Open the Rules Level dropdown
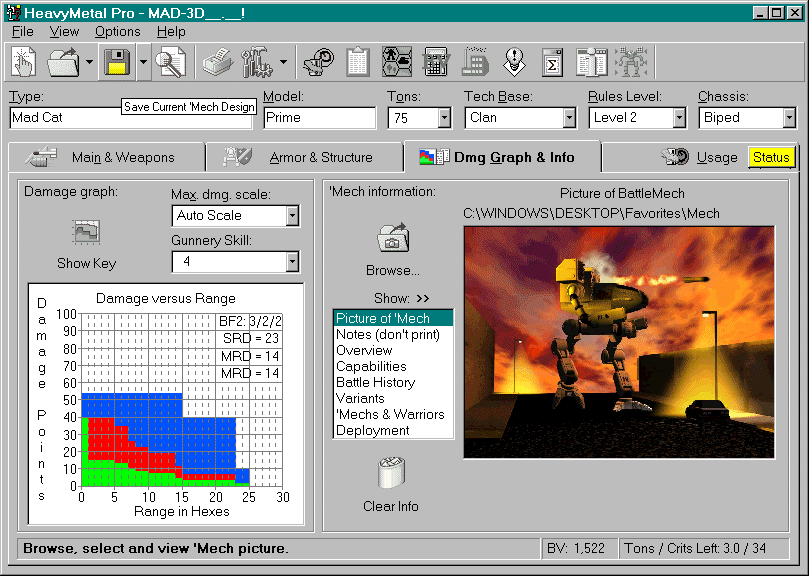The image size is (809, 576). click(679, 118)
